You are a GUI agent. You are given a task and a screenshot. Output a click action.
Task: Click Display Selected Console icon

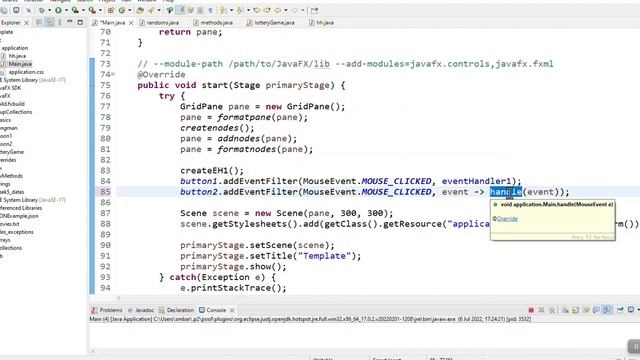click(631, 310)
